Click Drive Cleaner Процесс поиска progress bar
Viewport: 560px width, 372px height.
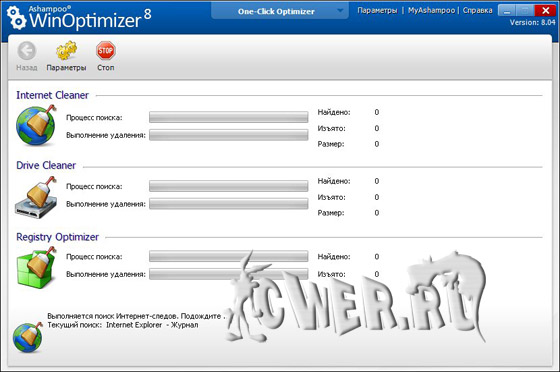click(x=229, y=186)
